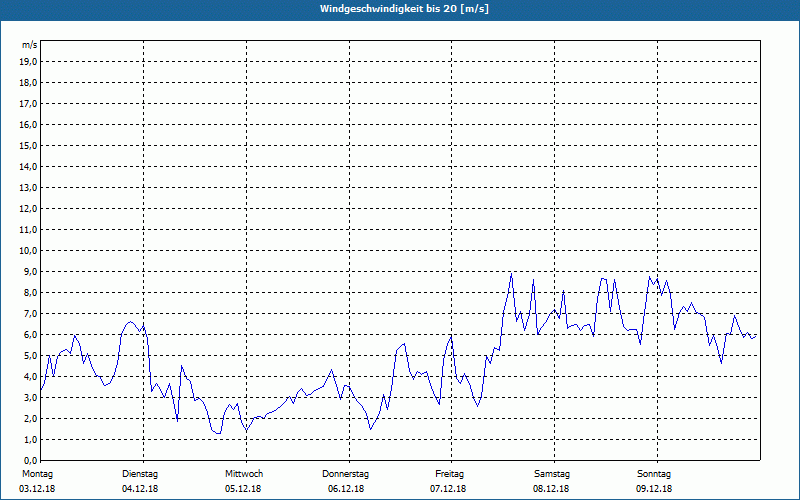Click the 3,0 y-axis value
The image size is (800, 500).
point(30,397)
